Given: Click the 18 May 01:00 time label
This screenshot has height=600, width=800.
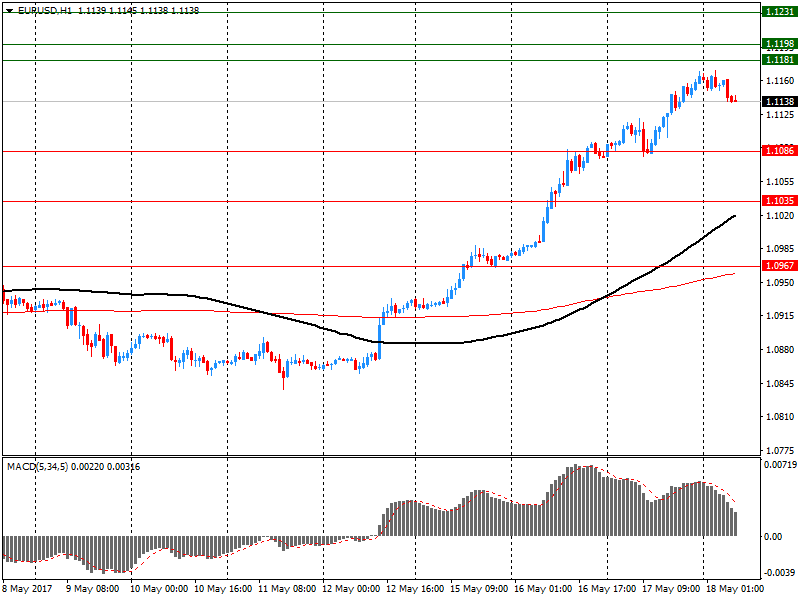Looking at the screenshot, I should point(735,589).
